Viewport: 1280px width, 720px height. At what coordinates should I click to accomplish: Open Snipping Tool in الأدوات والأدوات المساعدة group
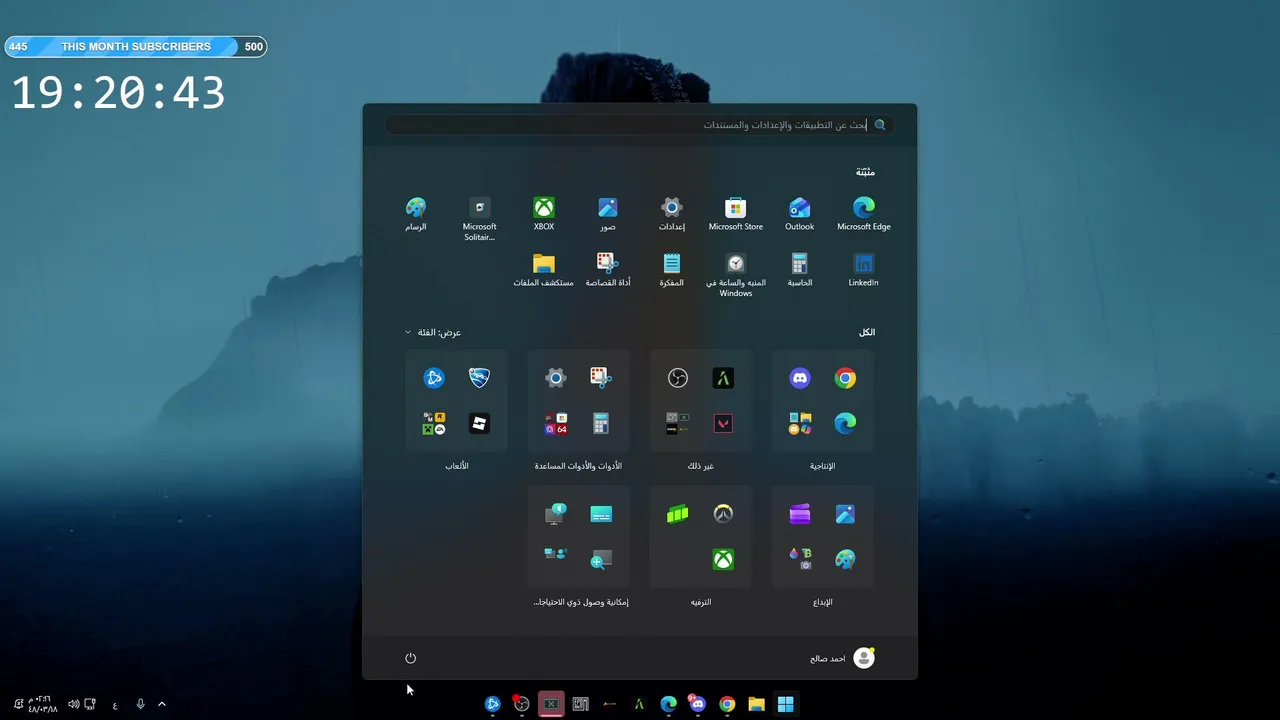pos(601,378)
